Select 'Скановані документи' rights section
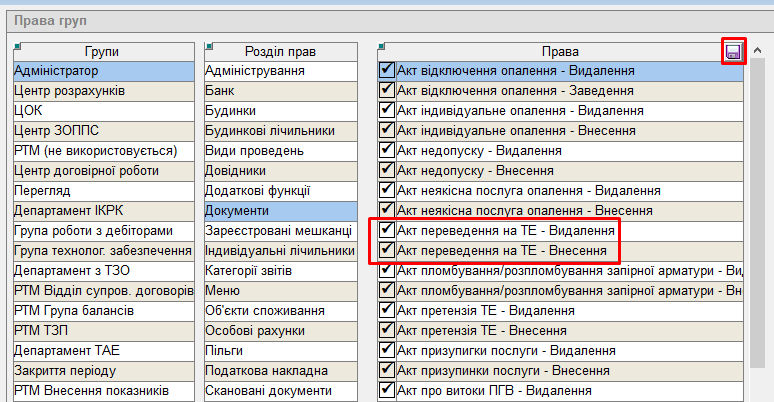The width and height of the screenshot is (774, 402). (x=279, y=391)
